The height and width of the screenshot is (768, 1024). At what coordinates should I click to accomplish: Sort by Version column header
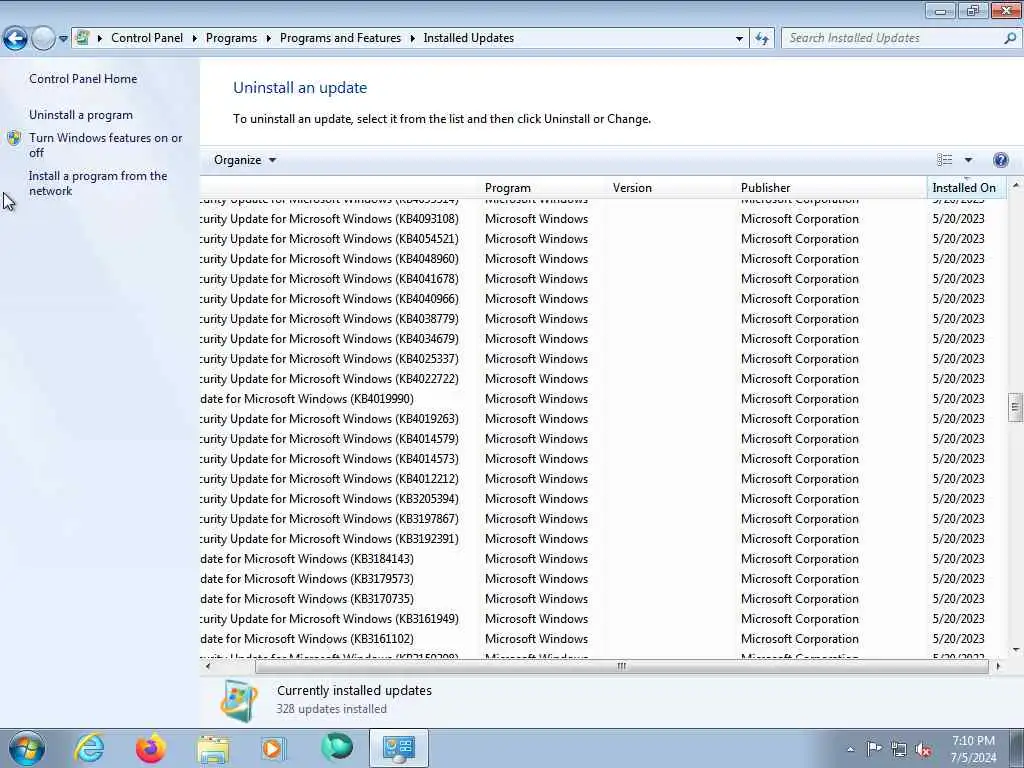pos(673,187)
